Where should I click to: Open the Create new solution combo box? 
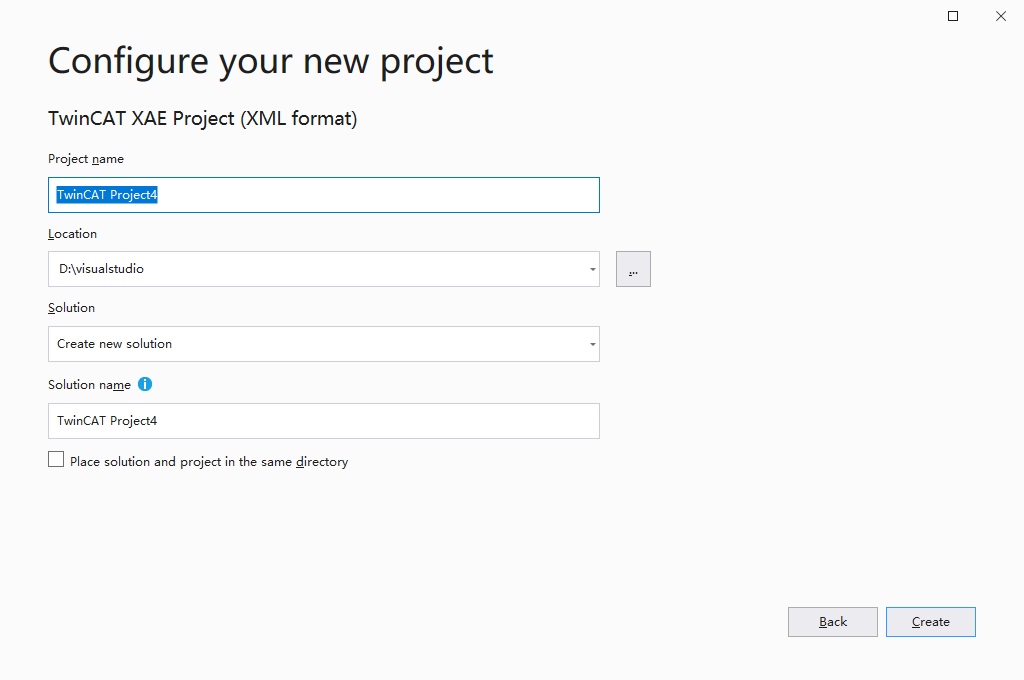[x=324, y=344]
